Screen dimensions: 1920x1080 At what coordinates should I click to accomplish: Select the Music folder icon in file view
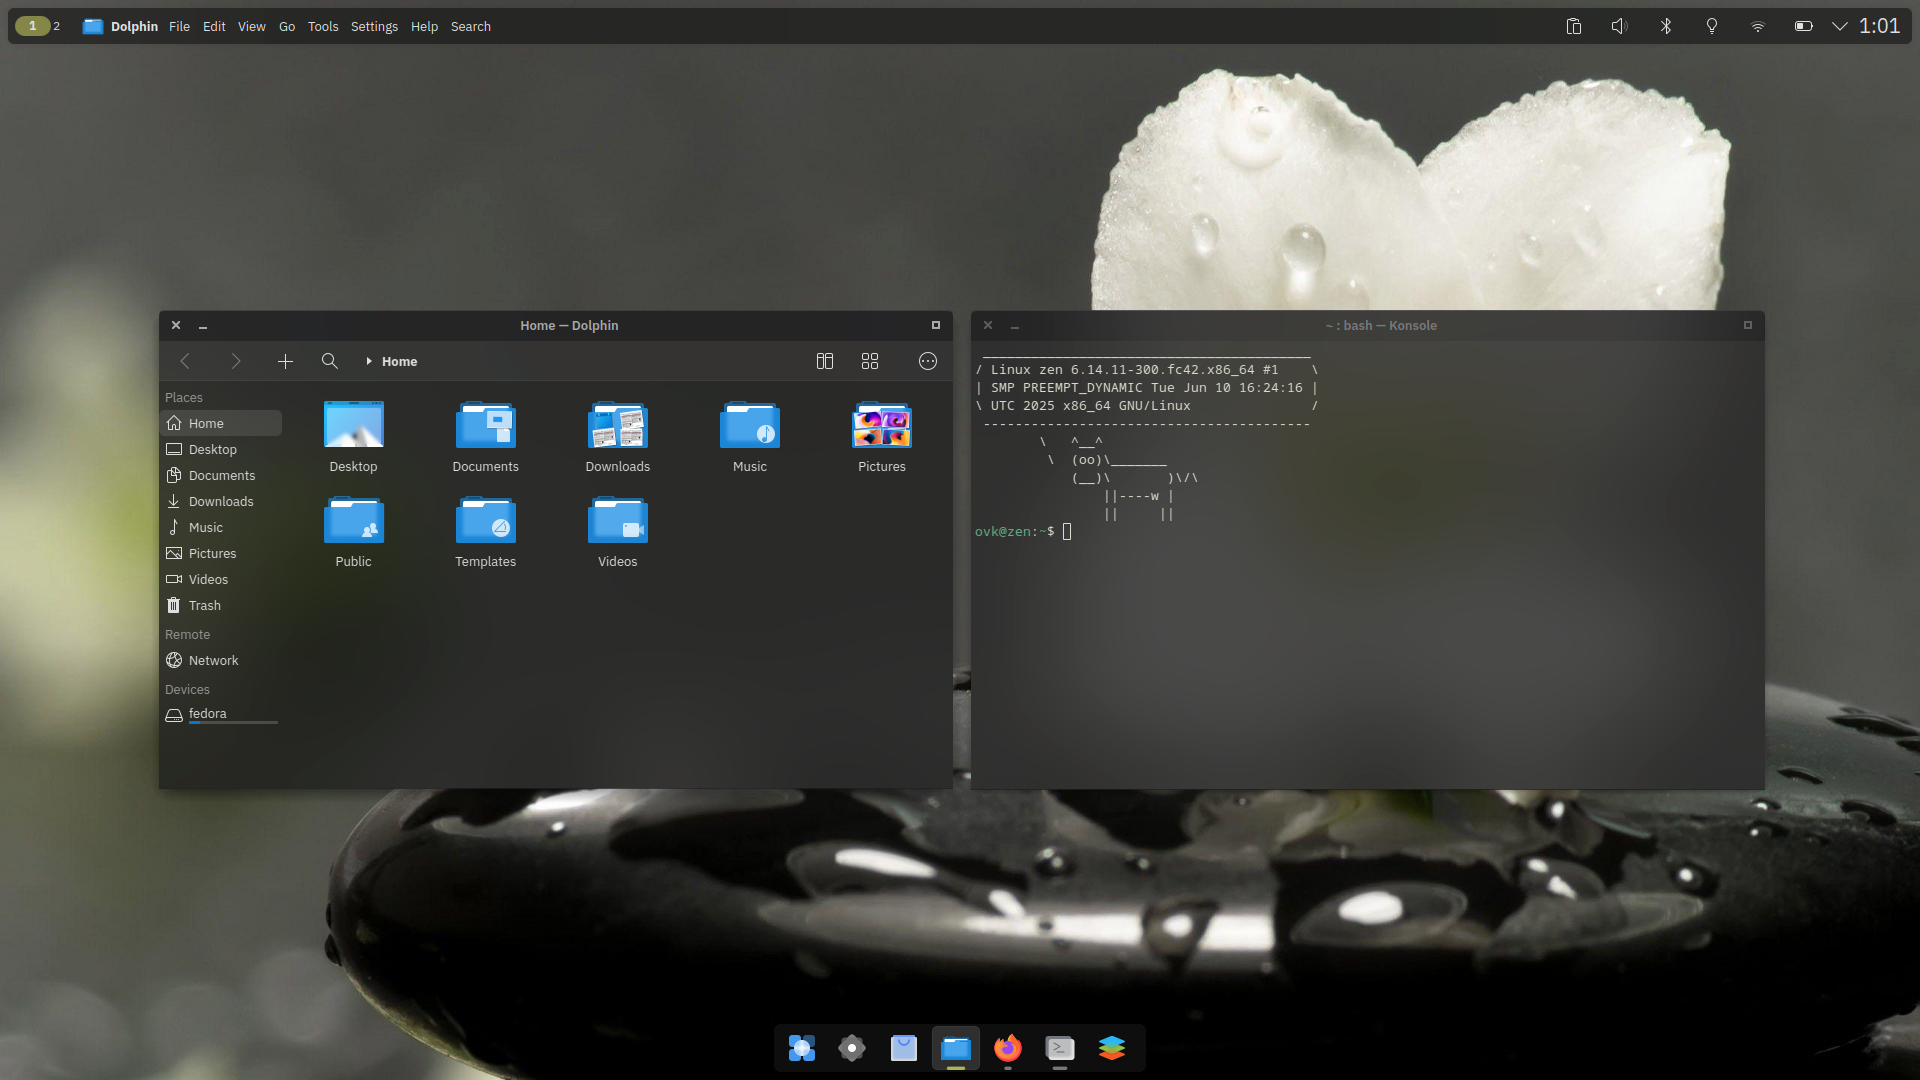tap(750, 426)
